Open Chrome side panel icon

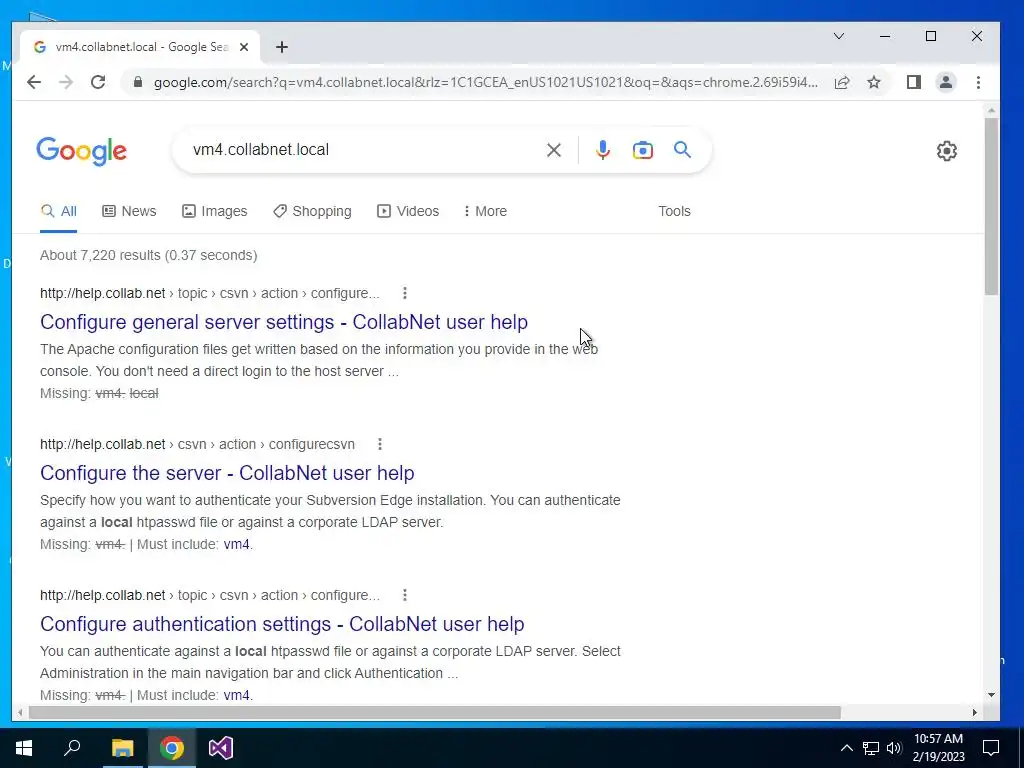pyautogui.click(x=914, y=82)
